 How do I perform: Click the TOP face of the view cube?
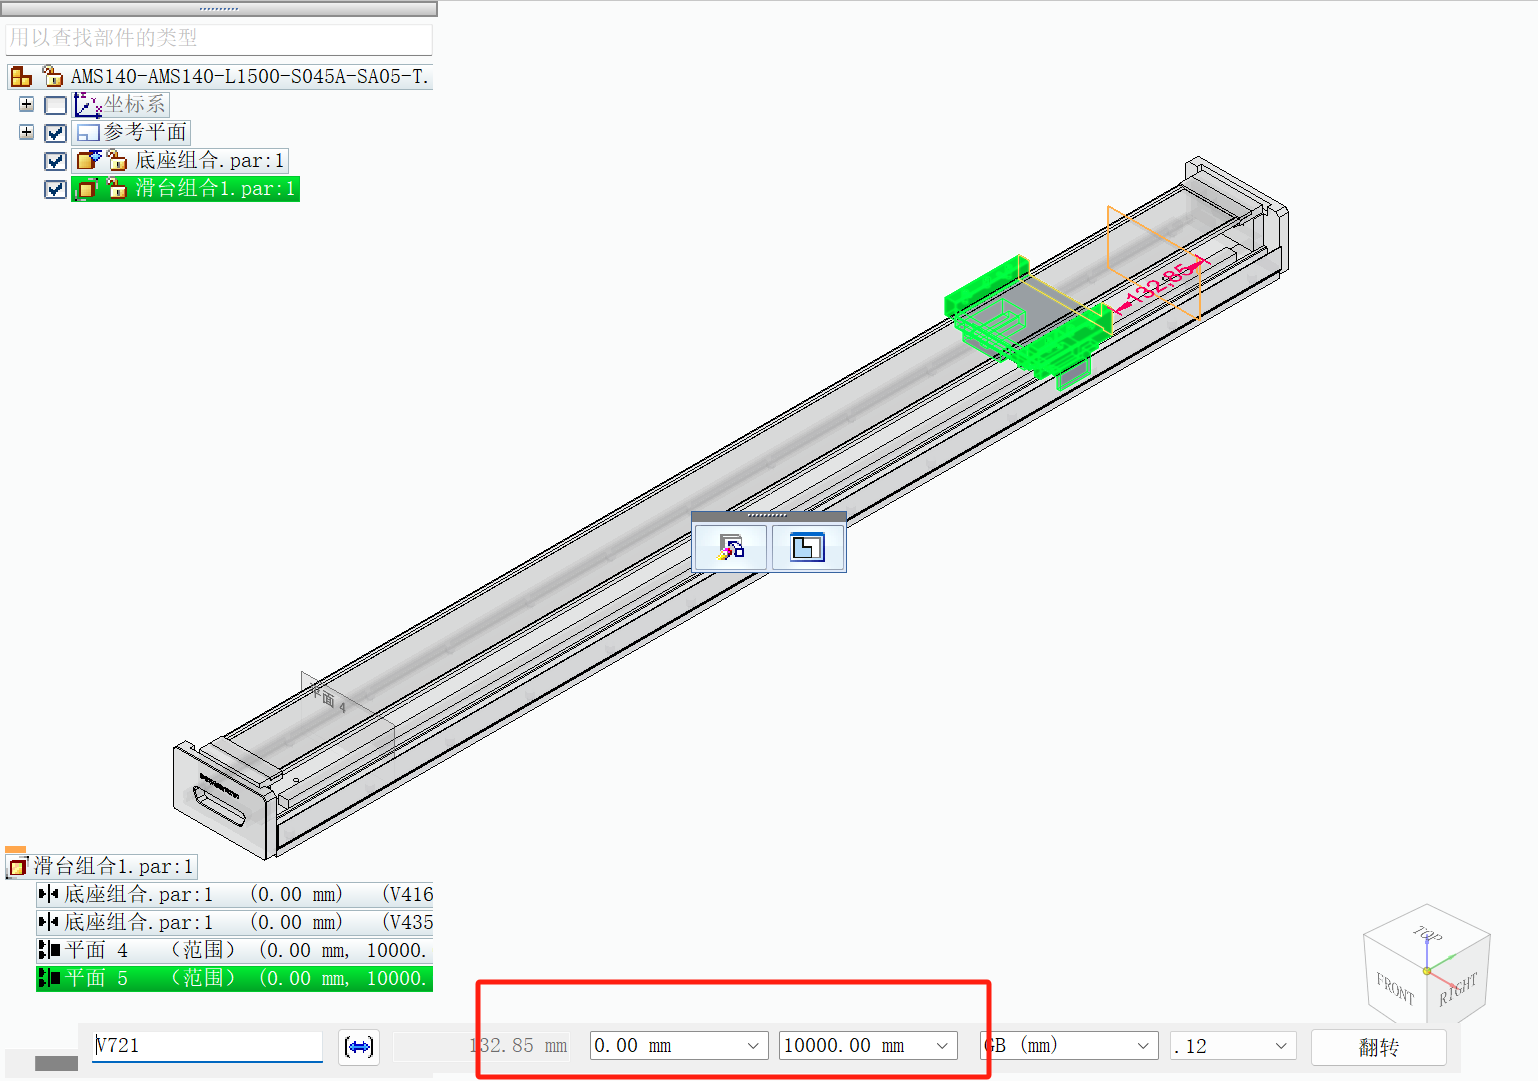click(x=1427, y=936)
